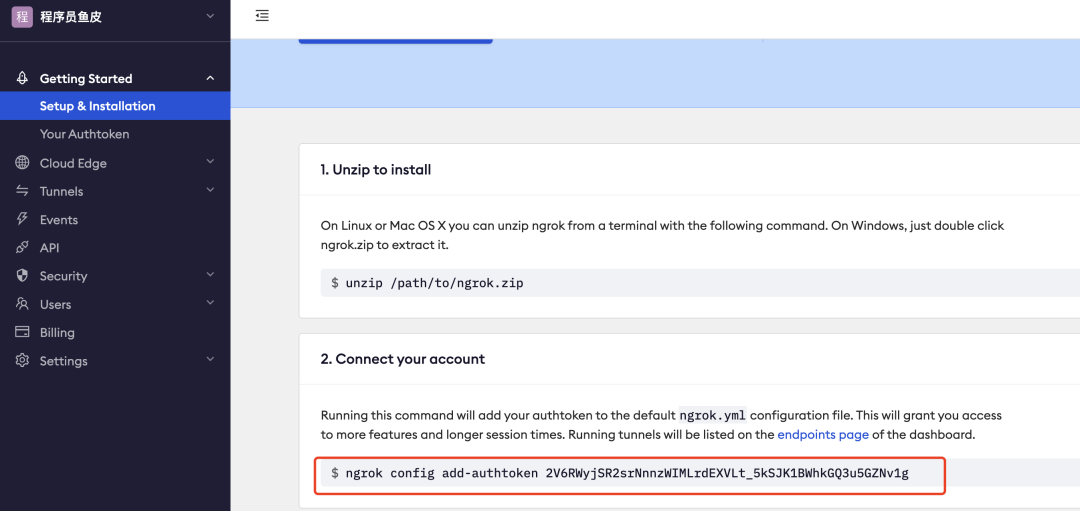Click the API link icon in sidebar
This screenshot has width=1080, height=511.
[x=22, y=247]
